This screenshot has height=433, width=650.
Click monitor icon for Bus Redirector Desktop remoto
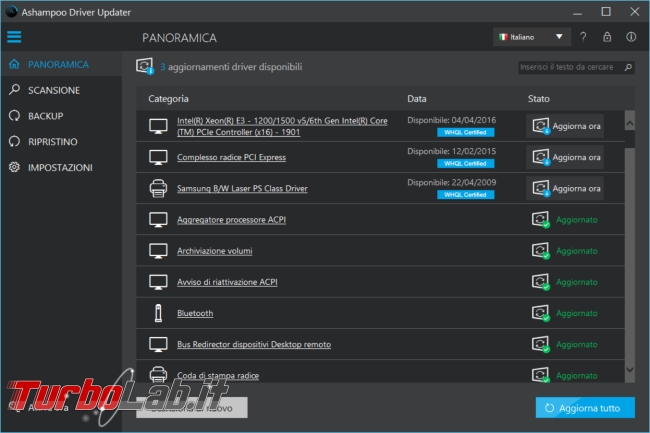158,344
